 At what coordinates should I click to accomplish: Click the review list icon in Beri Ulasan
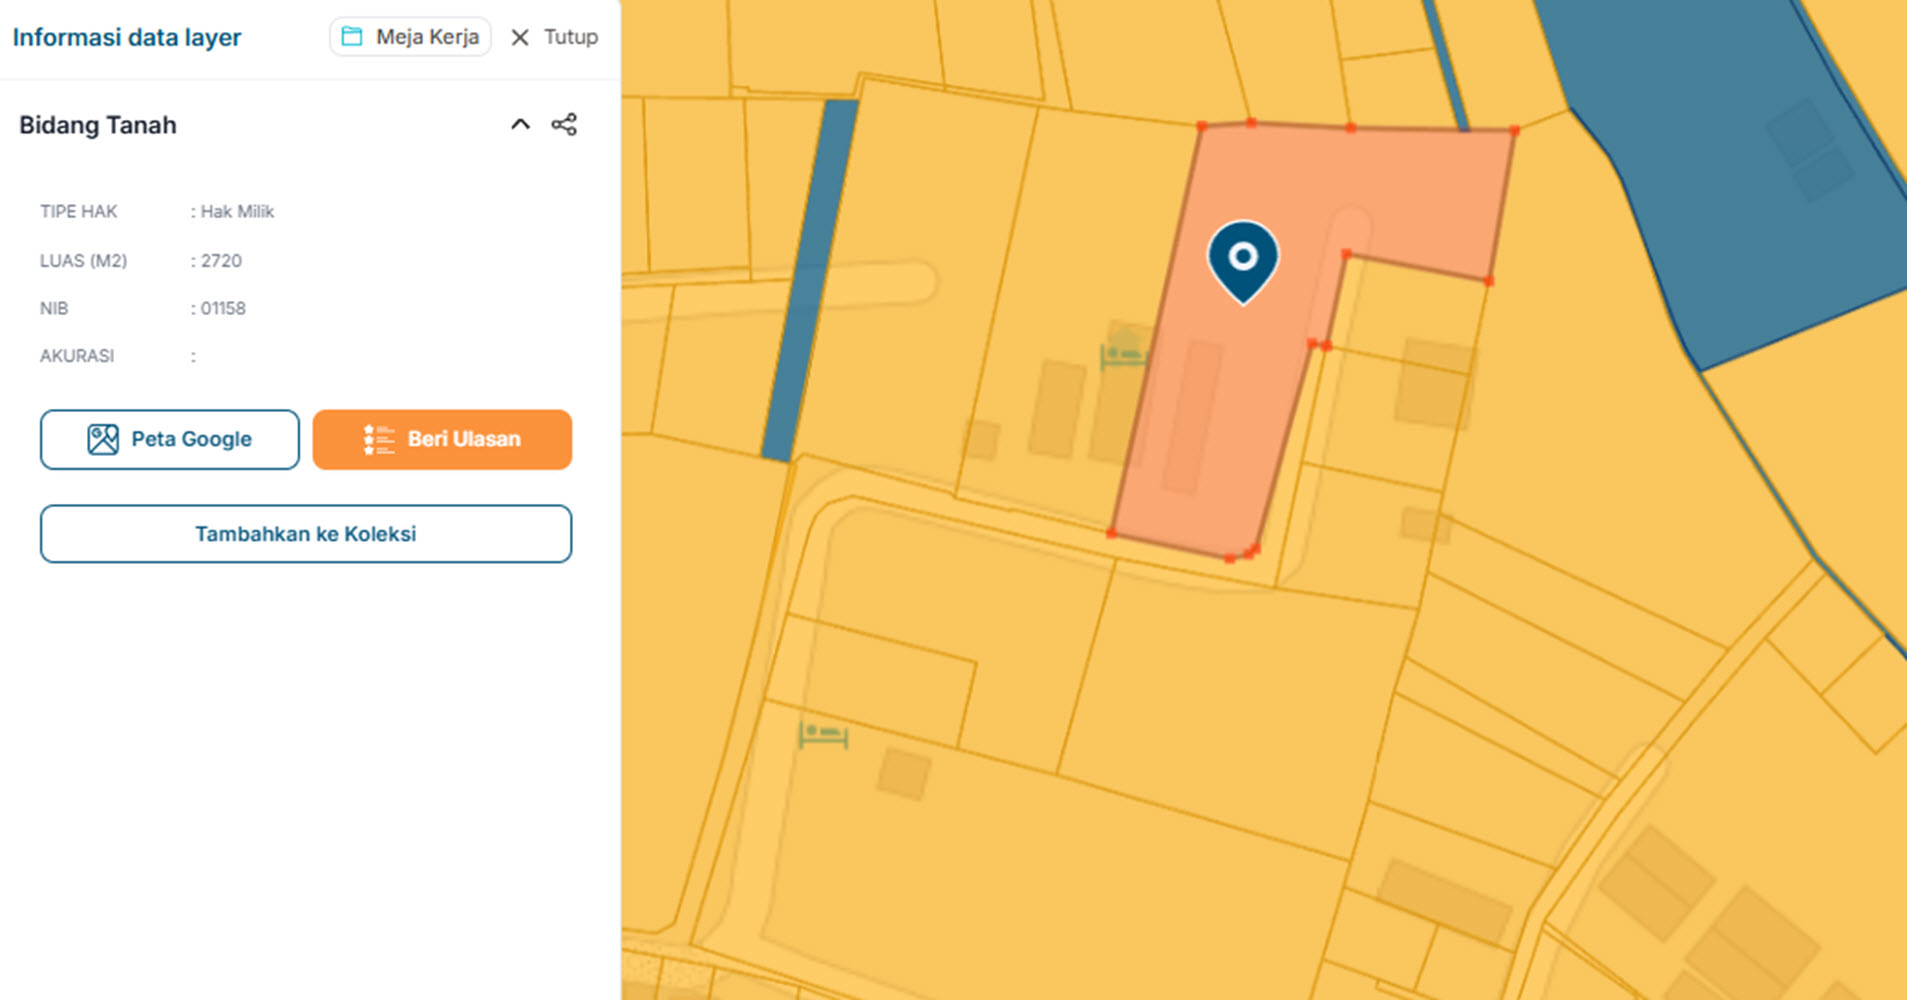click(378, 439)
